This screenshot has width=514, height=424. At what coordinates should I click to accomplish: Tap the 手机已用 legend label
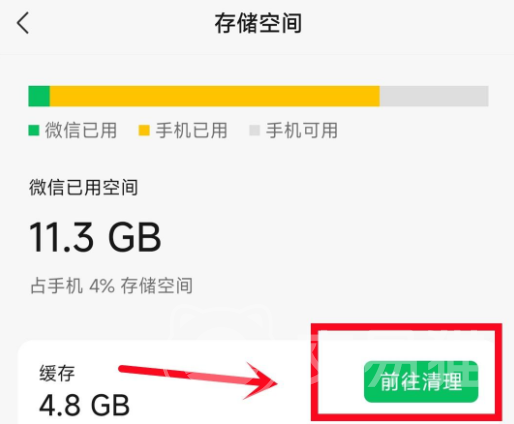(x=192, y=130)
